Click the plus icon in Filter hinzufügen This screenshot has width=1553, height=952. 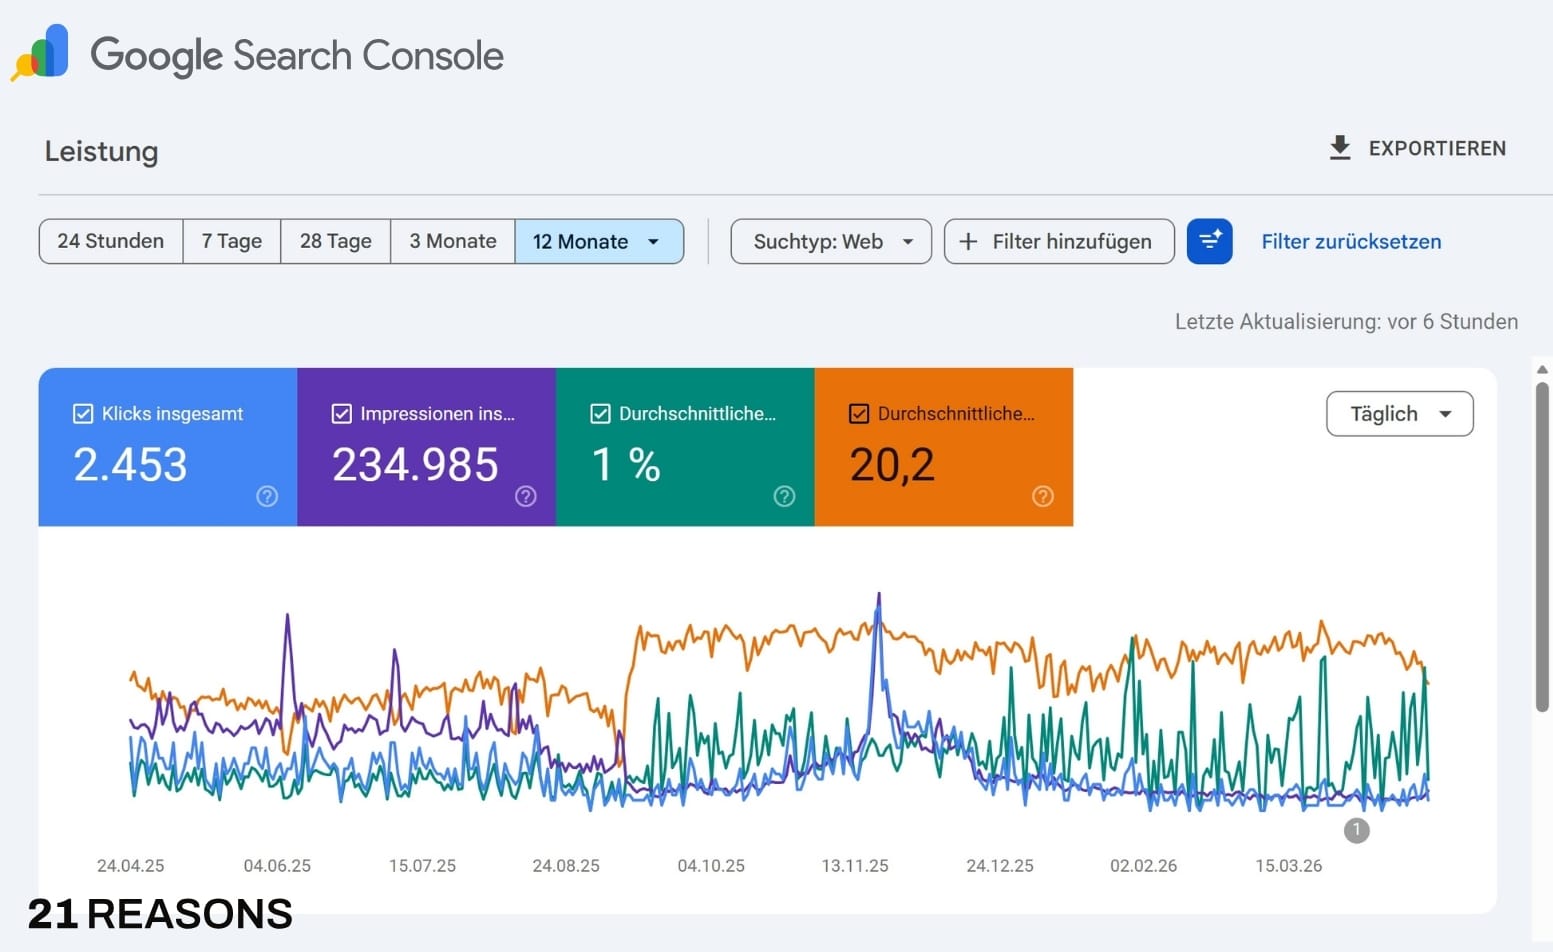pyautogui.click(x=967, y=241)
